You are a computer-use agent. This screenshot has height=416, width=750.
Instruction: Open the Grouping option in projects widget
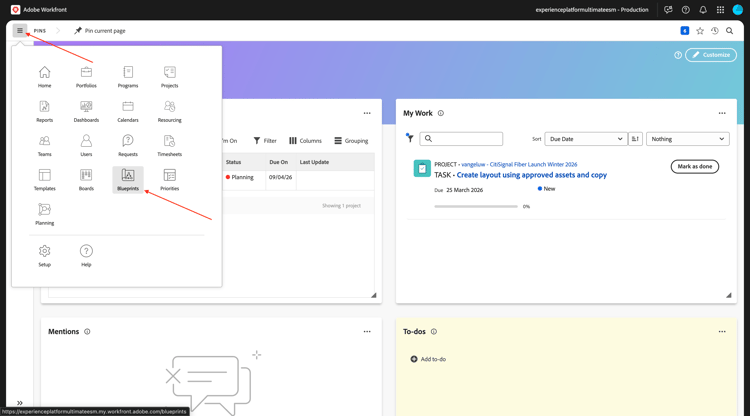(x=351, y=141)
